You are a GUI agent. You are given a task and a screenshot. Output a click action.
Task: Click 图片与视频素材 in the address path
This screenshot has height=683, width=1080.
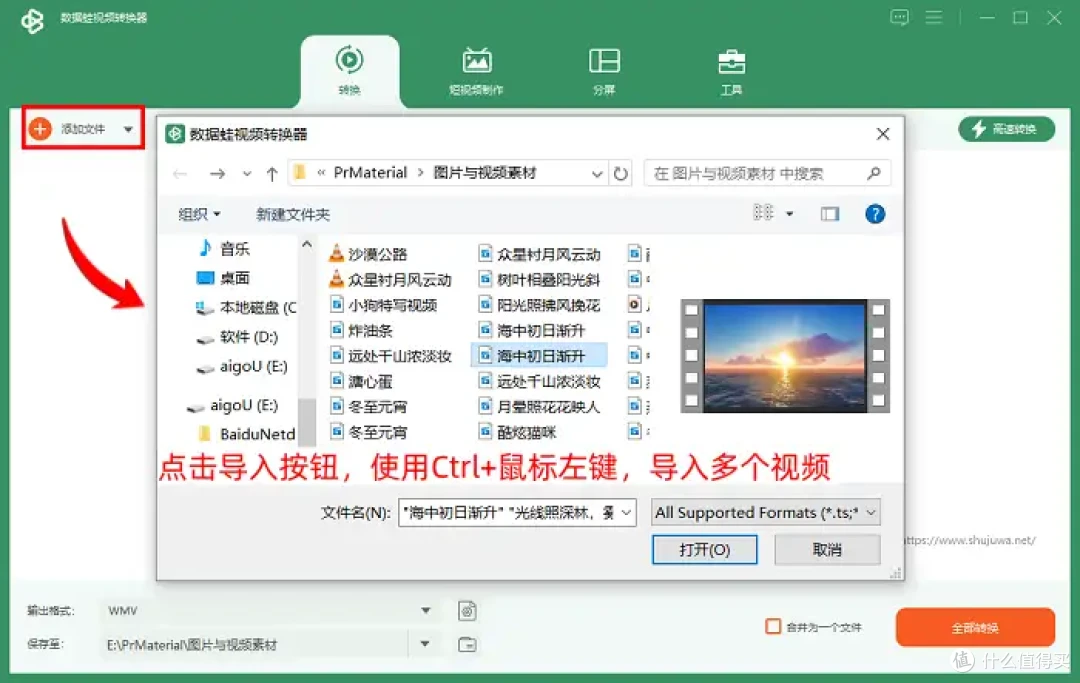485,173
